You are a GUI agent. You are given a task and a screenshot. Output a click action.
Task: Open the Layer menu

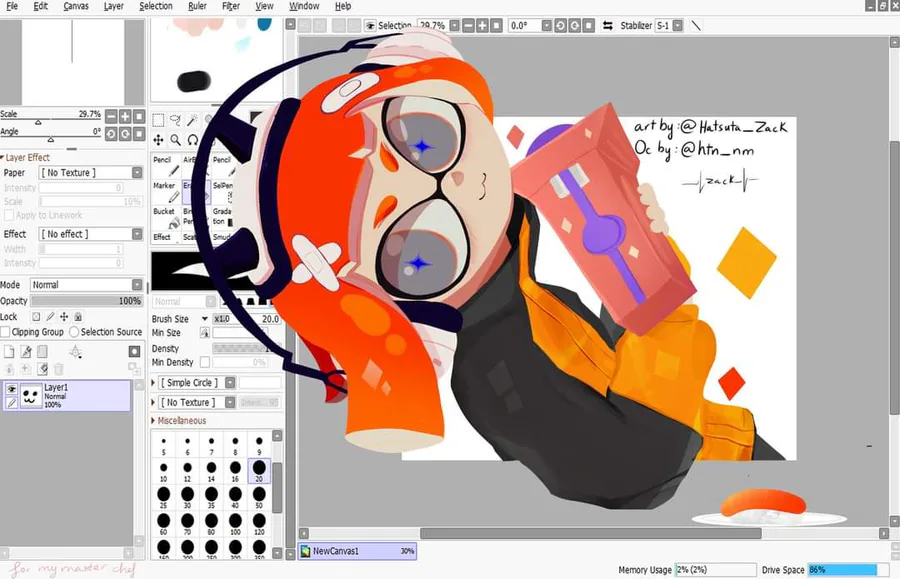[113, 6]
